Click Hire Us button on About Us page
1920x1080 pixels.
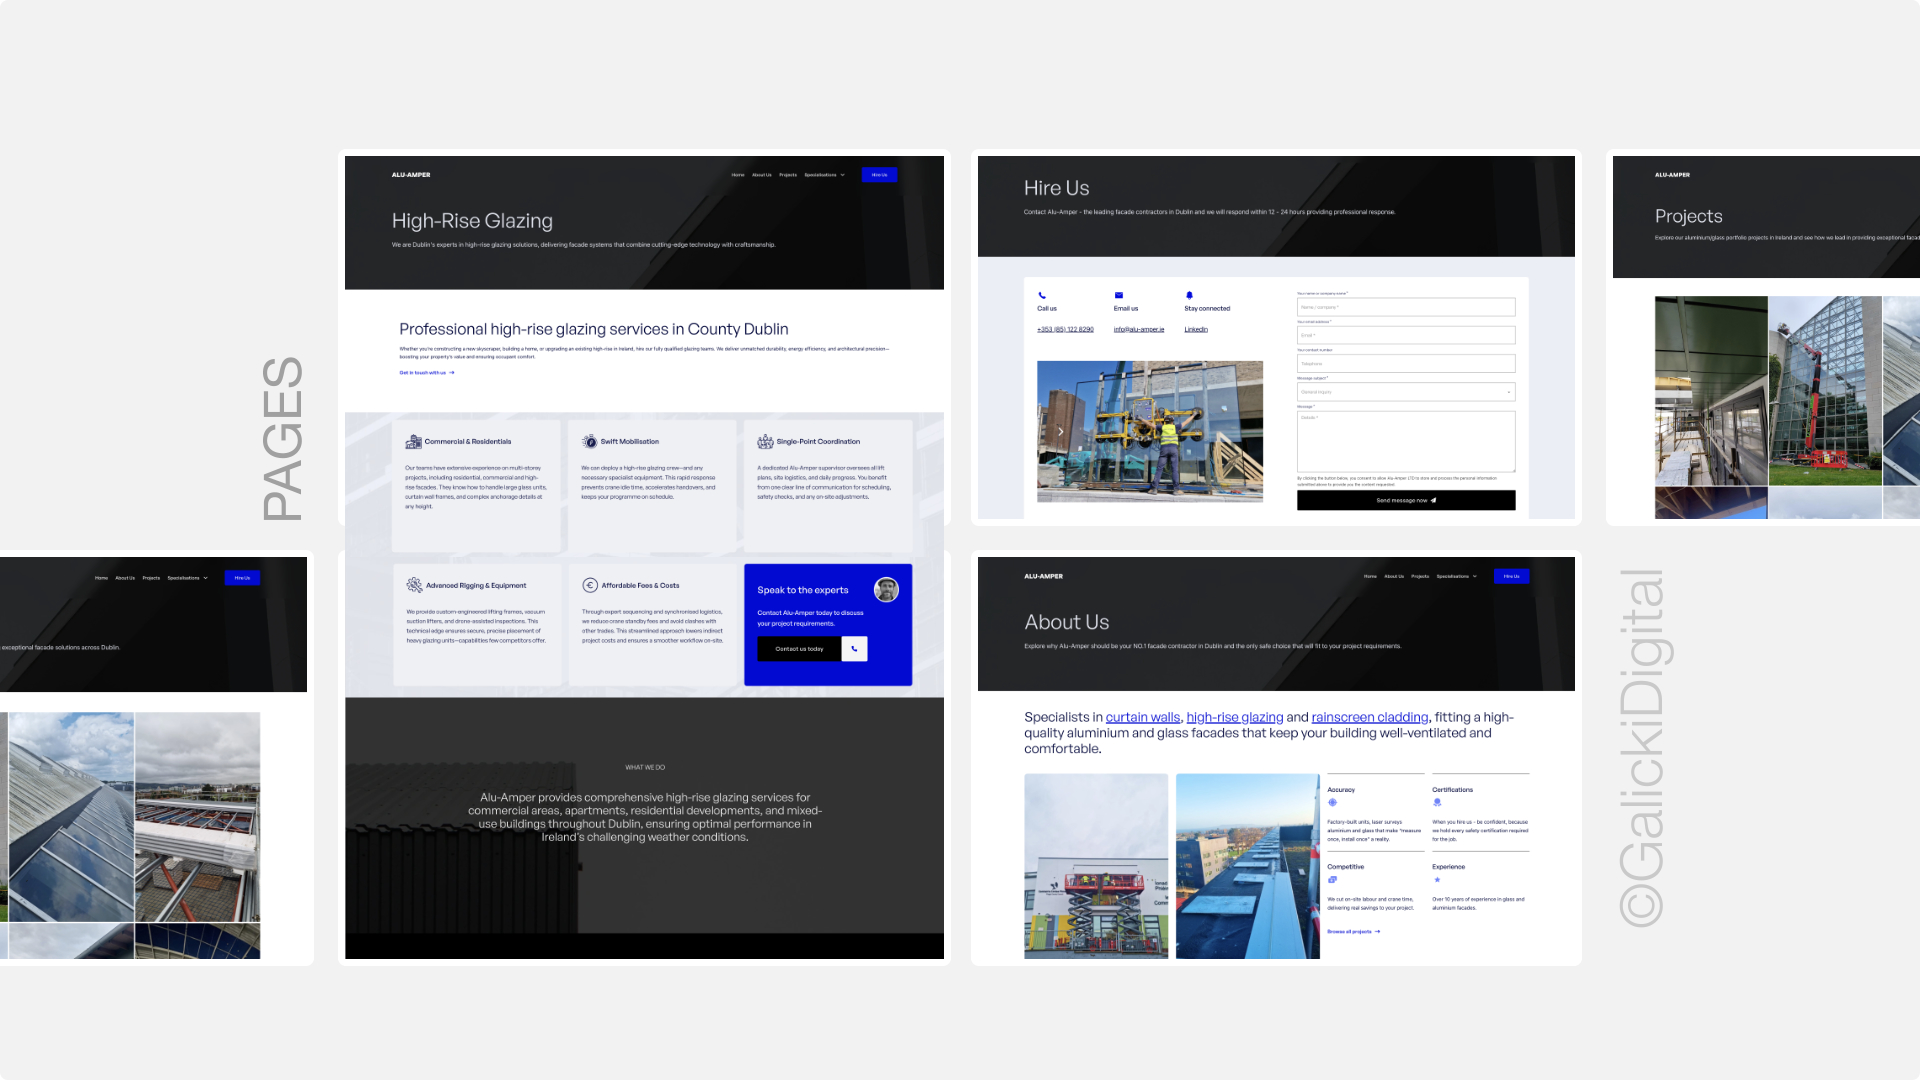pos(1511,576)
